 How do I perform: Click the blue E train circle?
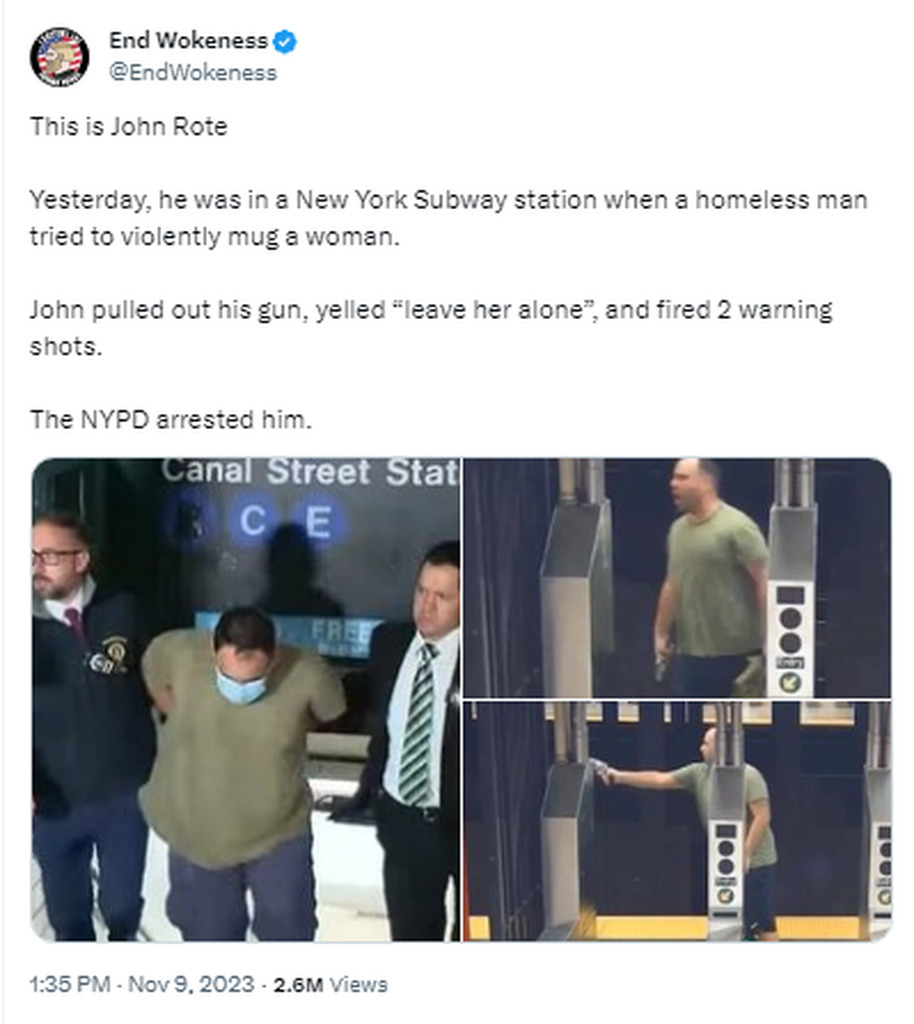[x=318, y=522]
